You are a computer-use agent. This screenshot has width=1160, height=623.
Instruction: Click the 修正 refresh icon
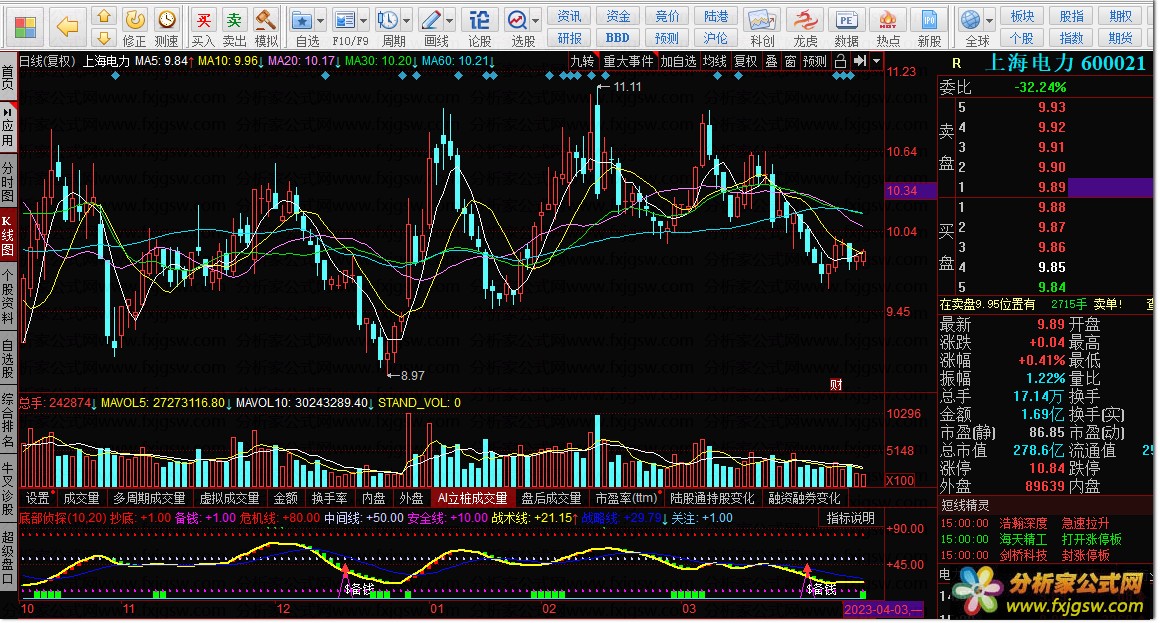[135, 20]
